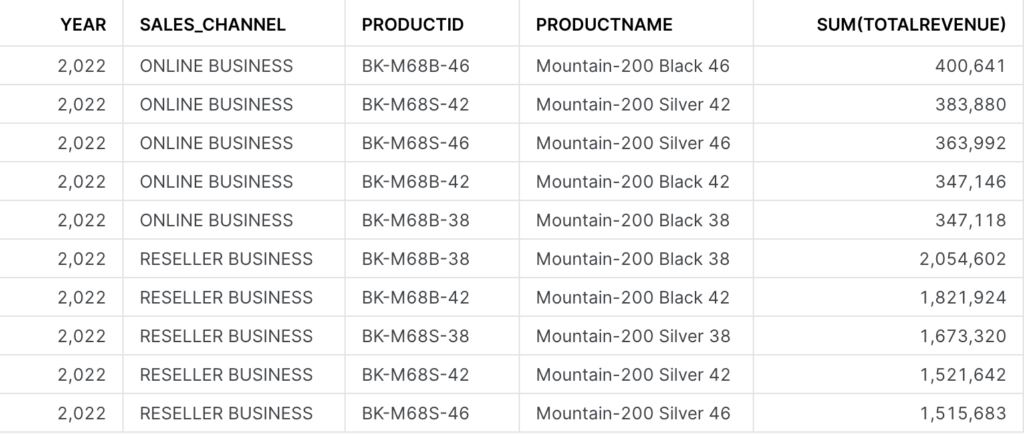1024x434 pixels.
Task: Select the revenue cell 347,146
Action: [889, 181]
